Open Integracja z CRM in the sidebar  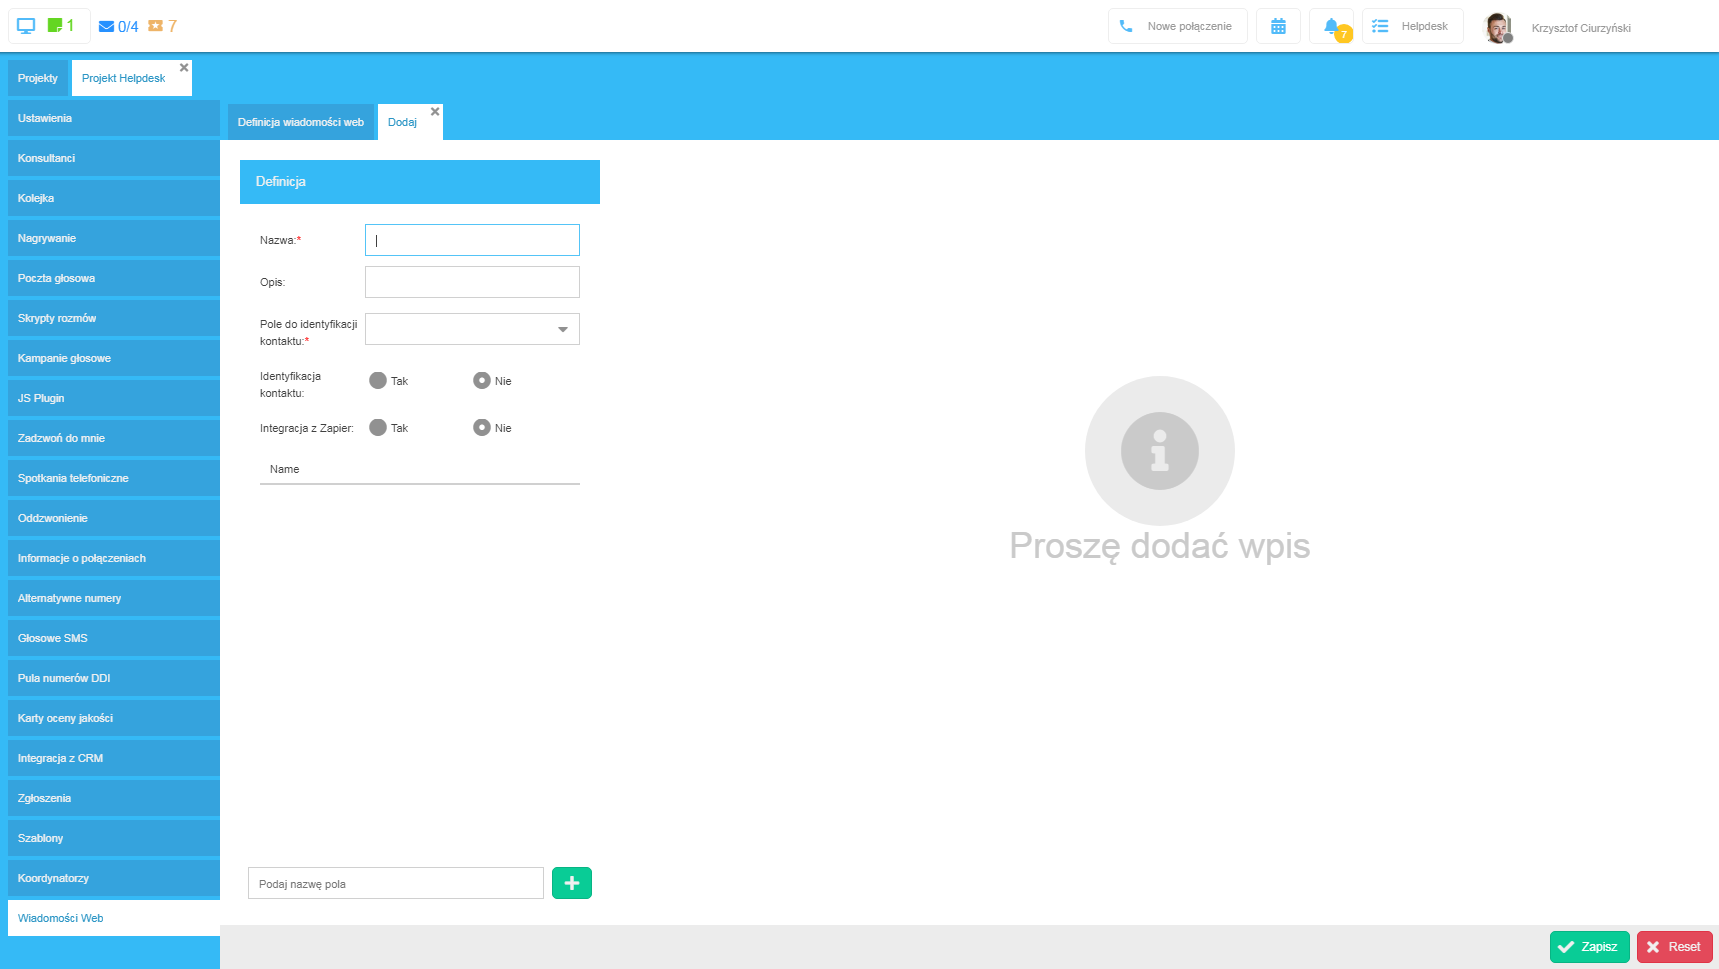pyautogui.click(x=114, y=758)
